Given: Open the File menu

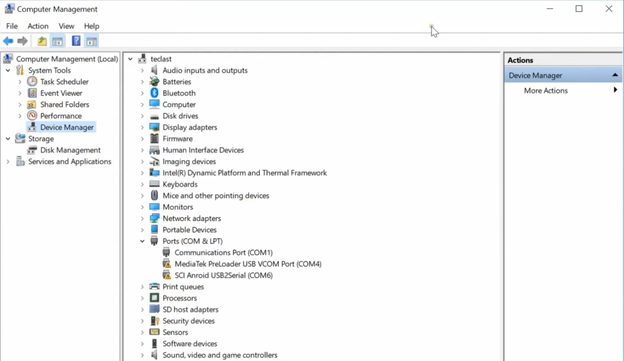Looking at the screenshot, I should pos(12,26).
